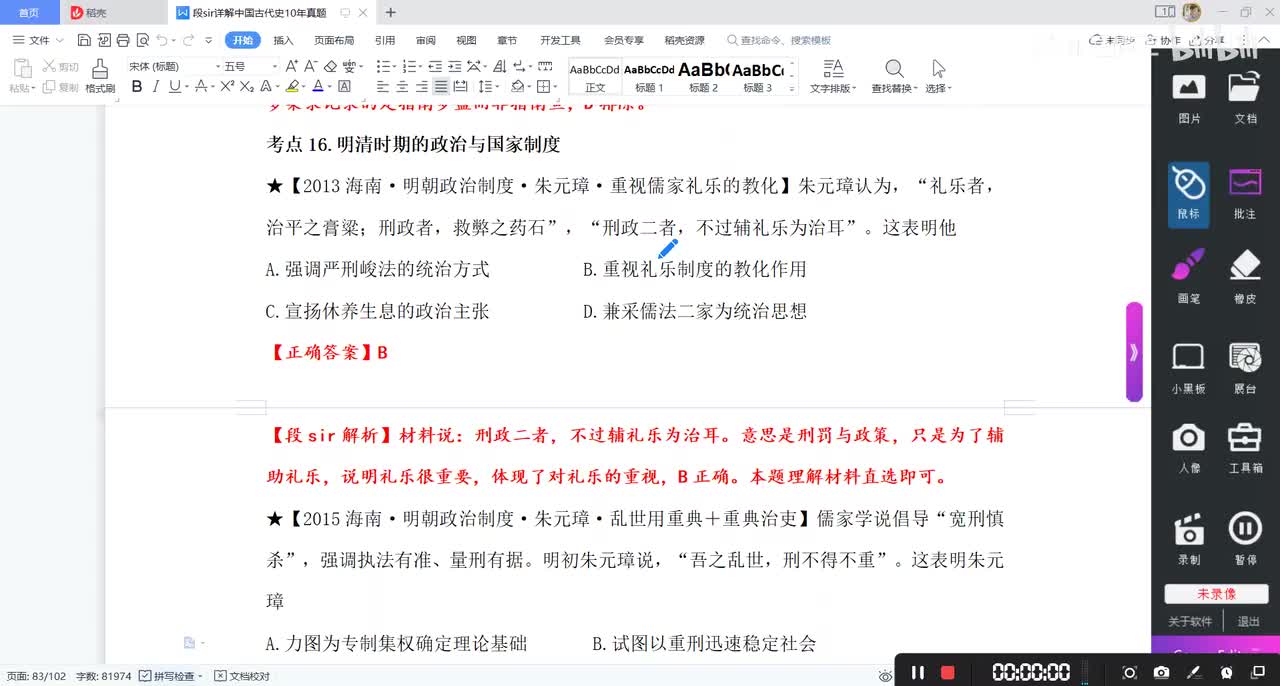
Task: Clear formatting with the eraser icon
Action: click(x=330, y=66)
